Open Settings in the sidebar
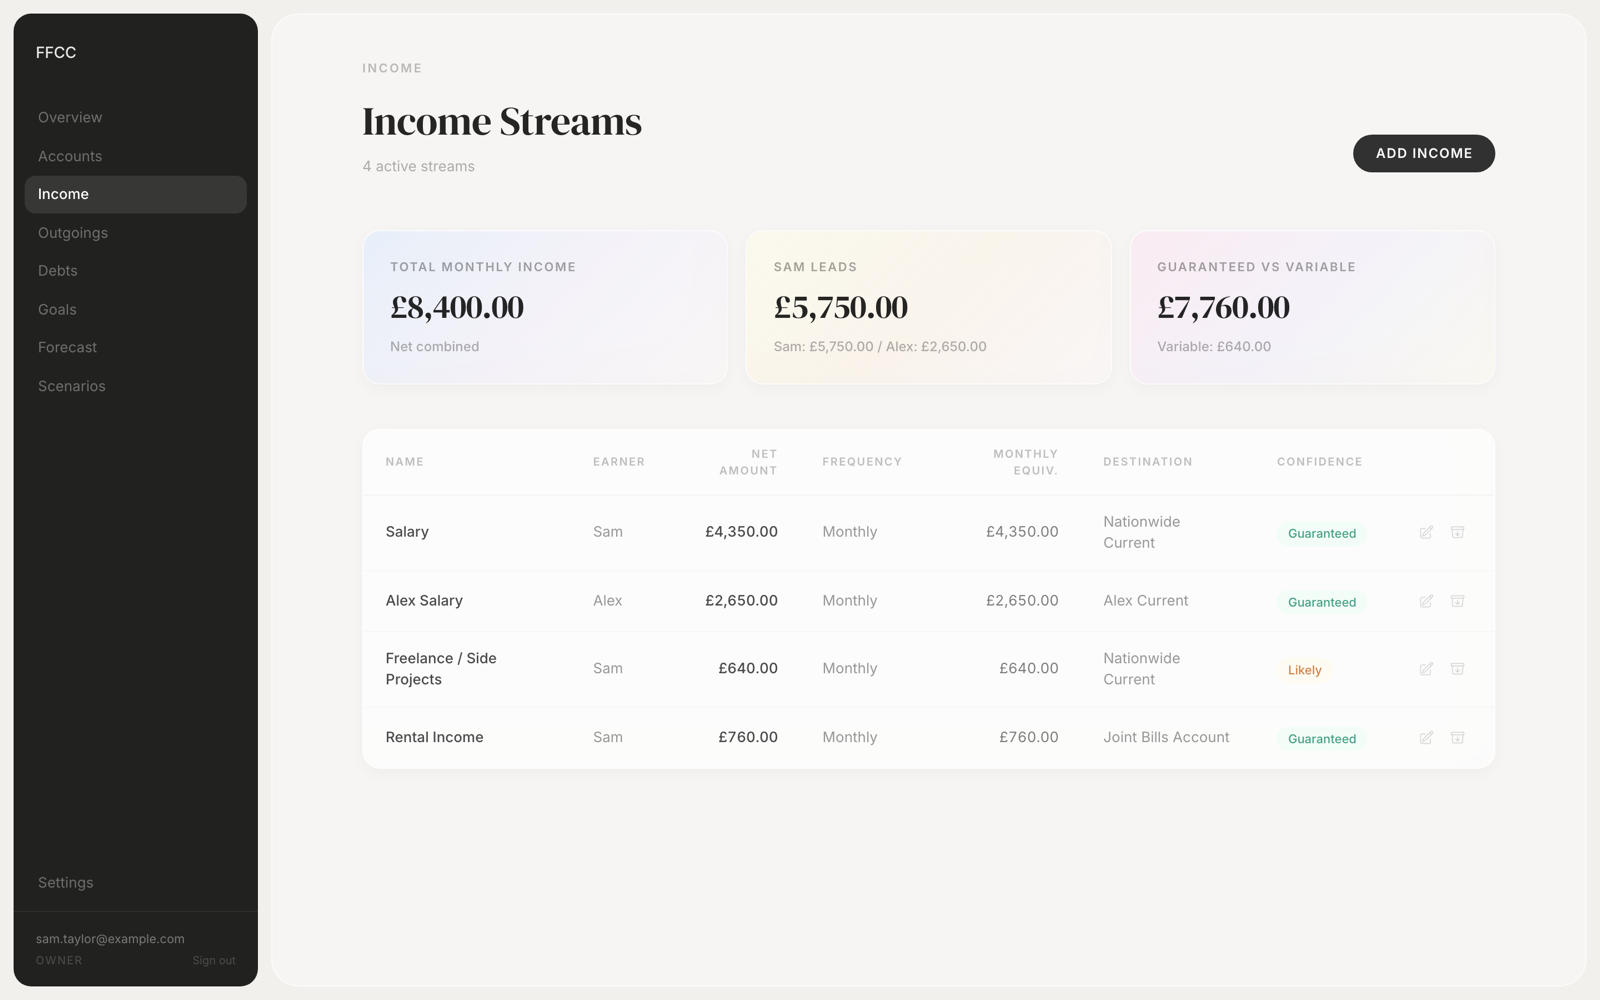The image size is (1600, 1000). coord(135,883)
